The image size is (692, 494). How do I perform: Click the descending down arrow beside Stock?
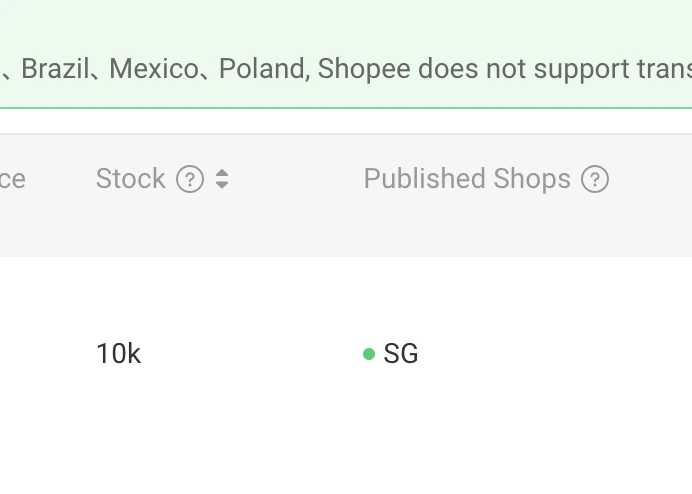tap(222, 185)
